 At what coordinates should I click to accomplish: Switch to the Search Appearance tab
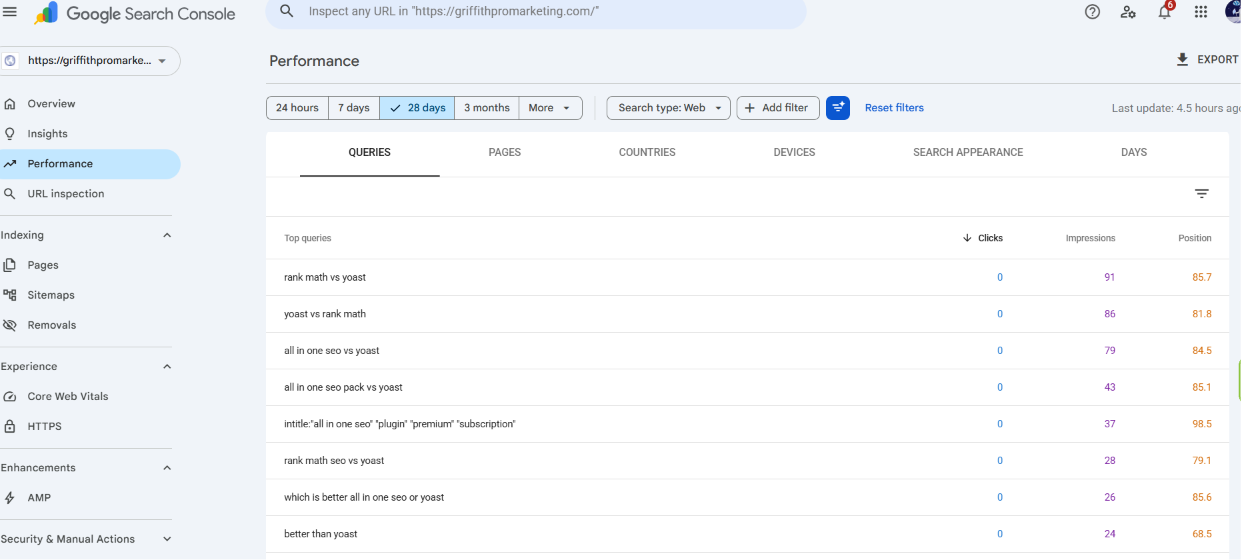[x=968, y=153]
